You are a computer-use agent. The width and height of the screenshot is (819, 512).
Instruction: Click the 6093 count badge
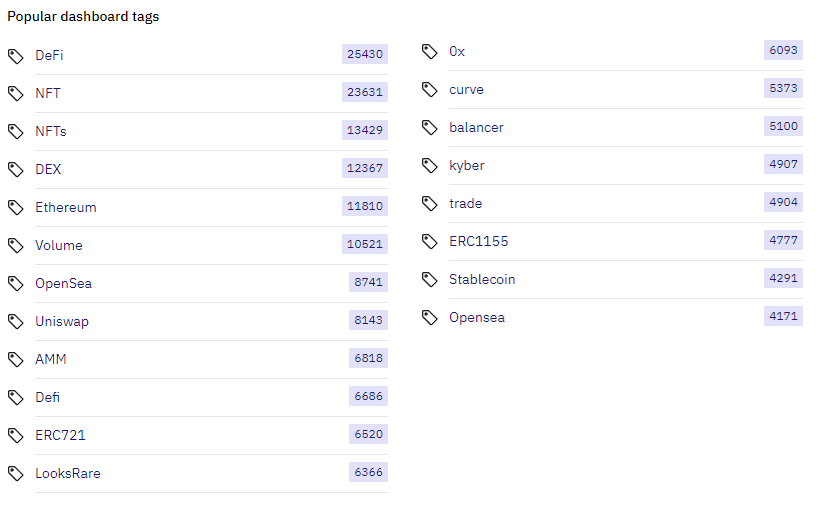click(x=783, y=50)
